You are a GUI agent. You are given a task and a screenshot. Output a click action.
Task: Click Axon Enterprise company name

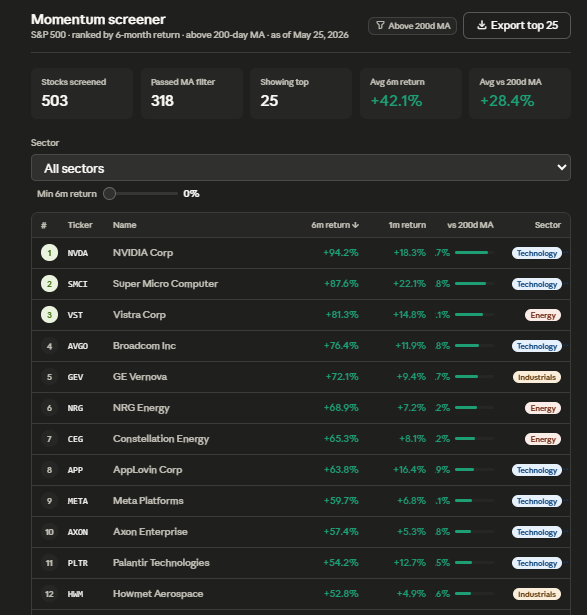tap(150, 531)
